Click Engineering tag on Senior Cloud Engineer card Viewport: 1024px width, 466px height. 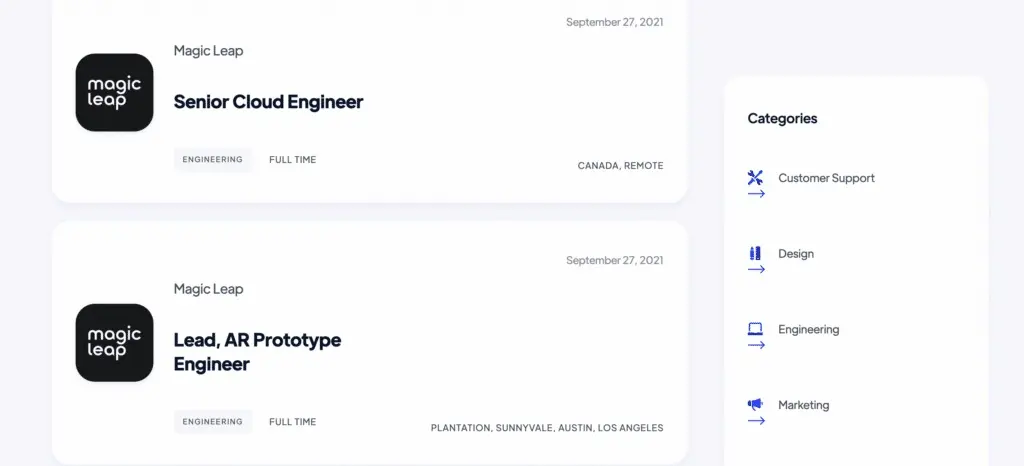tap(213, 159)
